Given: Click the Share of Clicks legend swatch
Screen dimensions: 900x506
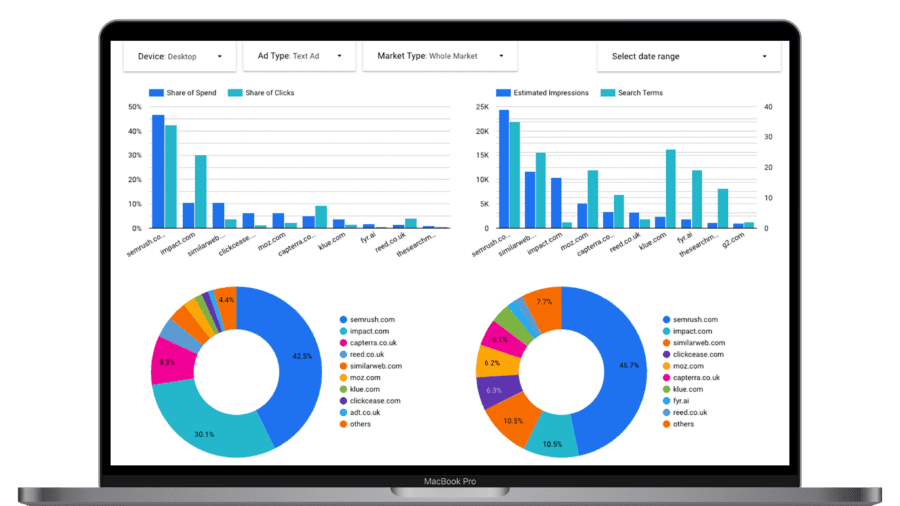Looking at the screenshot, I should click(x=235, y=93).
